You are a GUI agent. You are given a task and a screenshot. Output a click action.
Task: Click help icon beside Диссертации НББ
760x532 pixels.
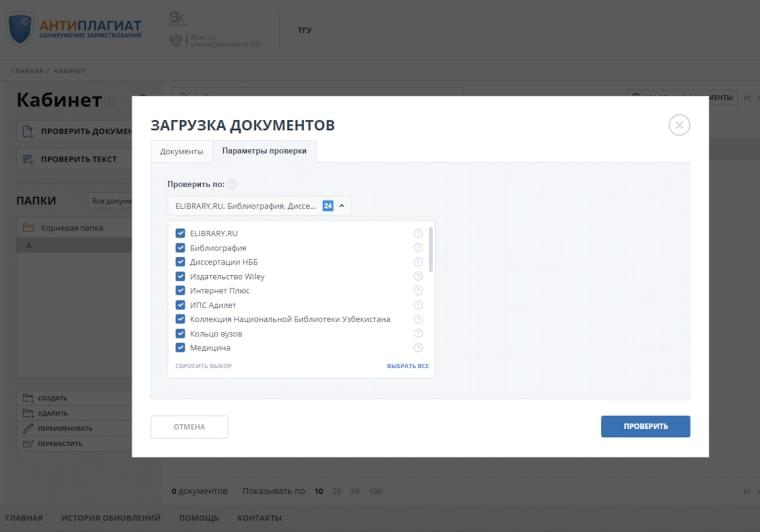[418, 262]
